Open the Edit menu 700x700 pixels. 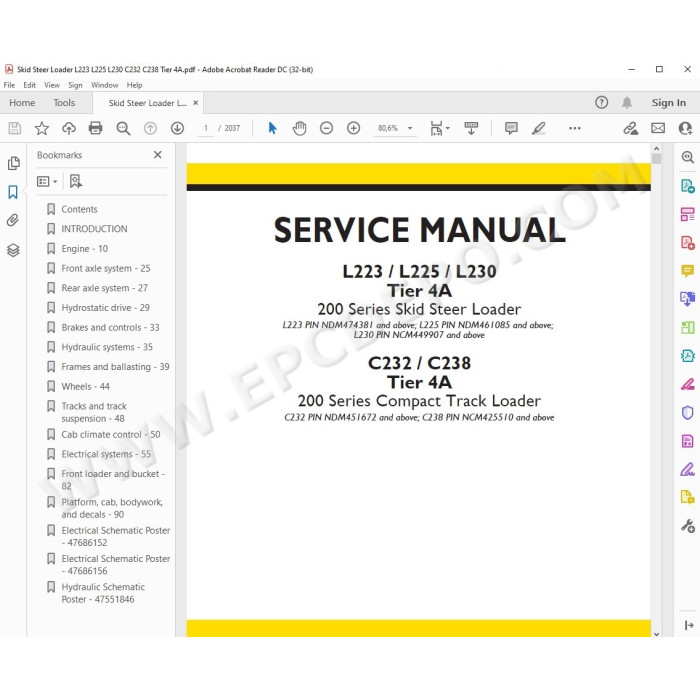29,85
